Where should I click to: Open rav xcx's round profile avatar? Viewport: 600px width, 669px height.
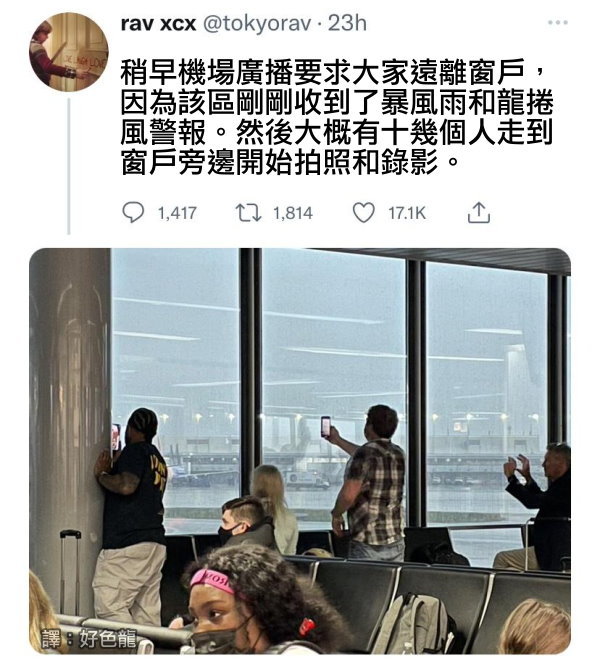click(69, 52)
